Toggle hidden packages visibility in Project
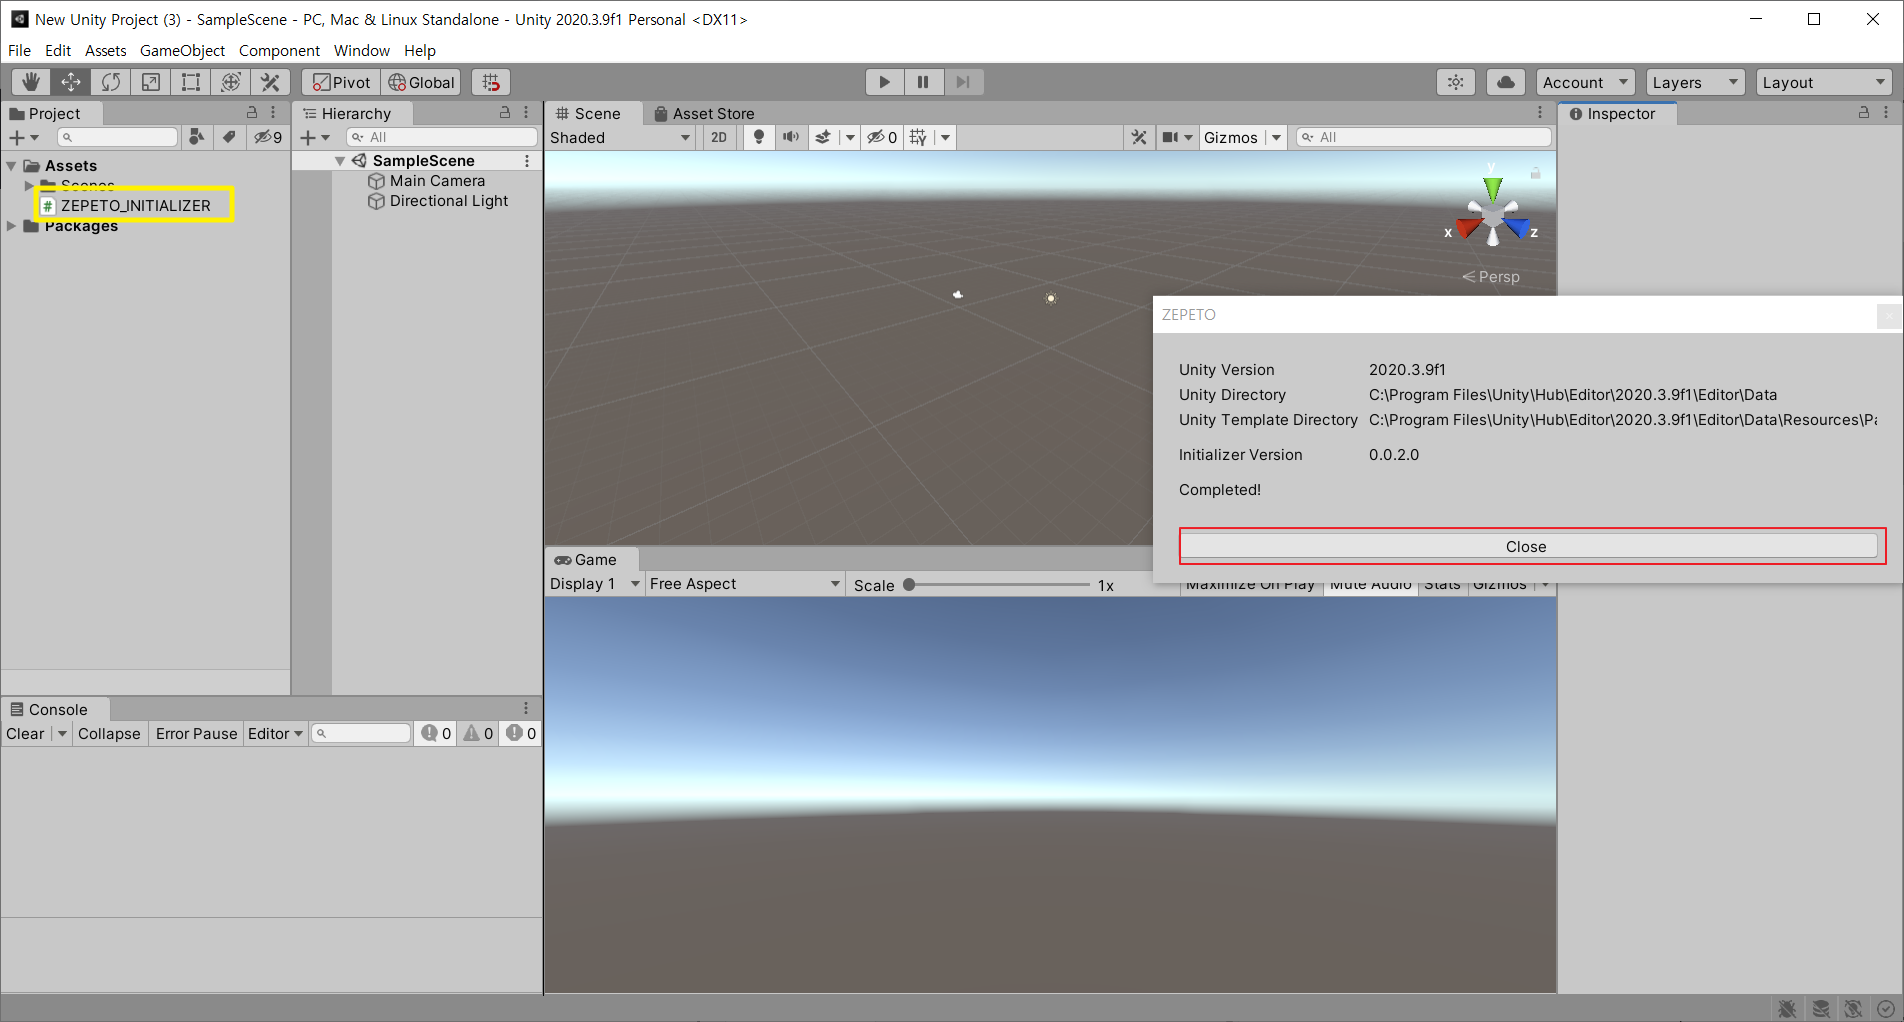This screenshot has height=1022, width=1904. click(268, 137)
